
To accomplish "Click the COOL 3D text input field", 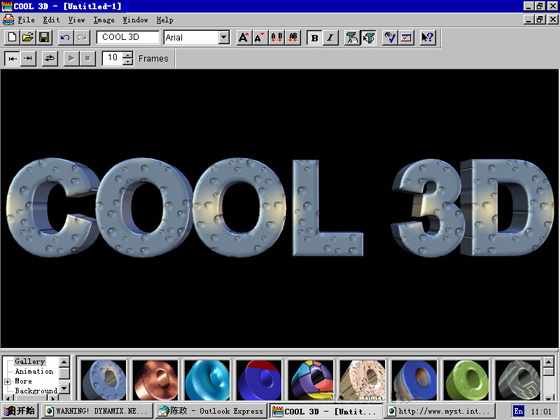I will pos(128,37).
